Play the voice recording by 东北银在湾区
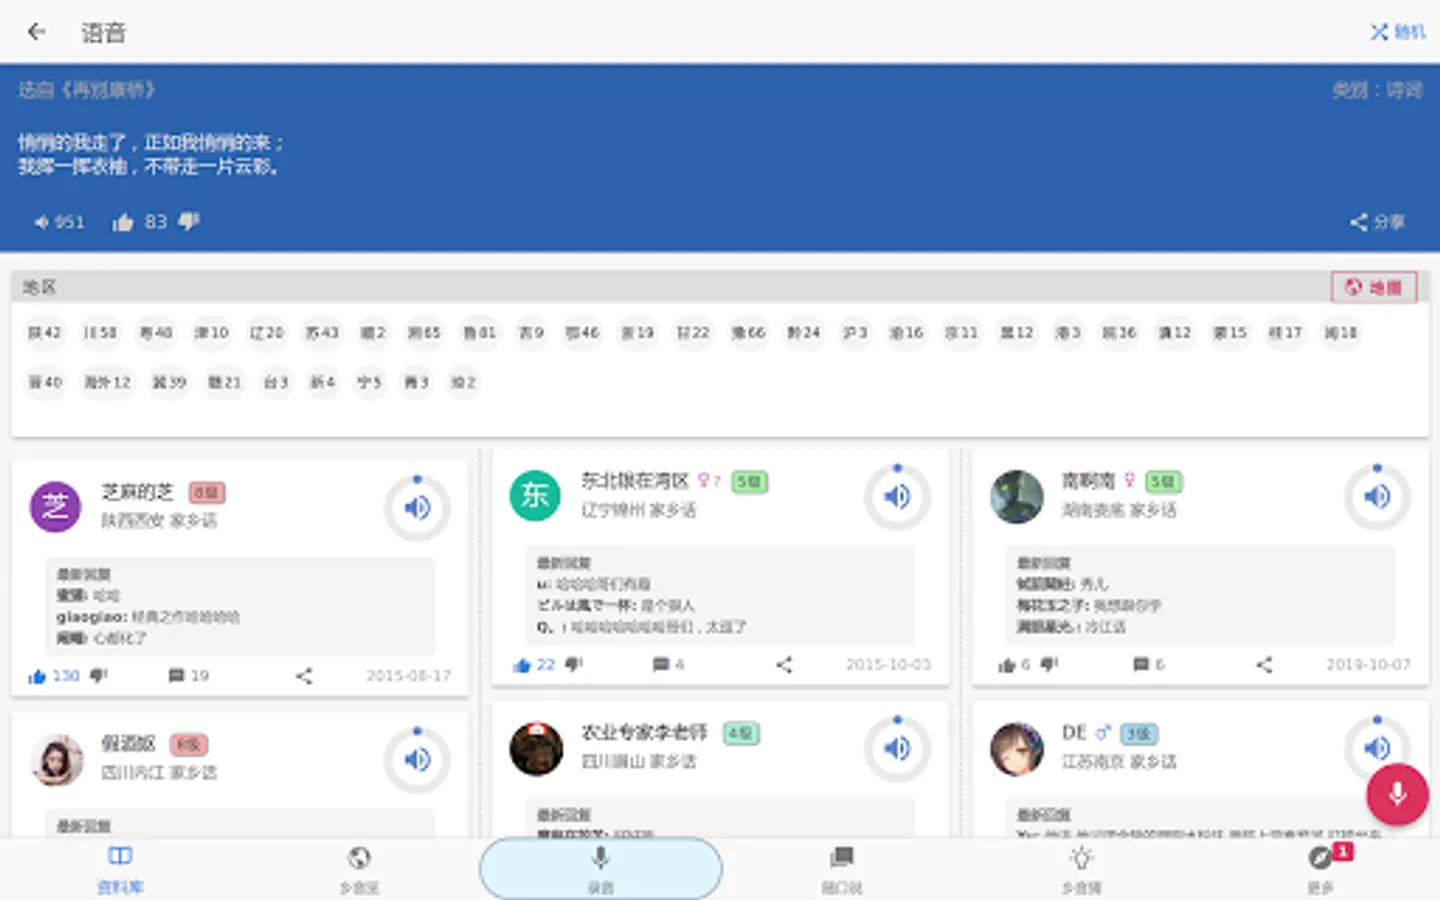 click(897, 496)
